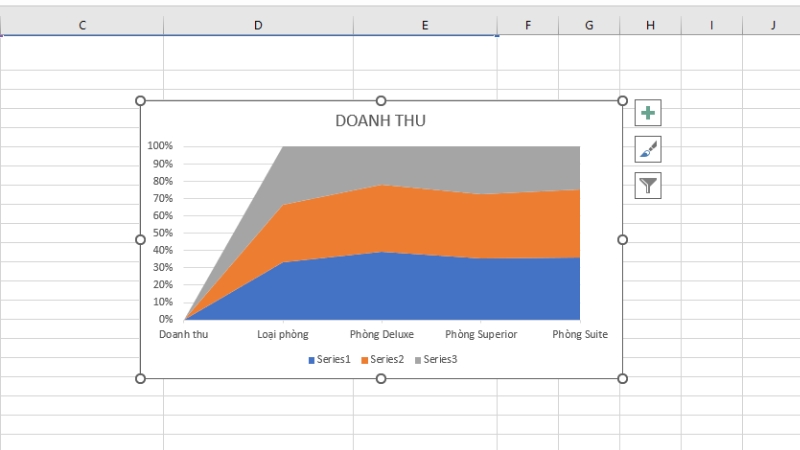Click the blue Series1 legend marker
This screenshot has width=800, height=450.
click(312, 359)
